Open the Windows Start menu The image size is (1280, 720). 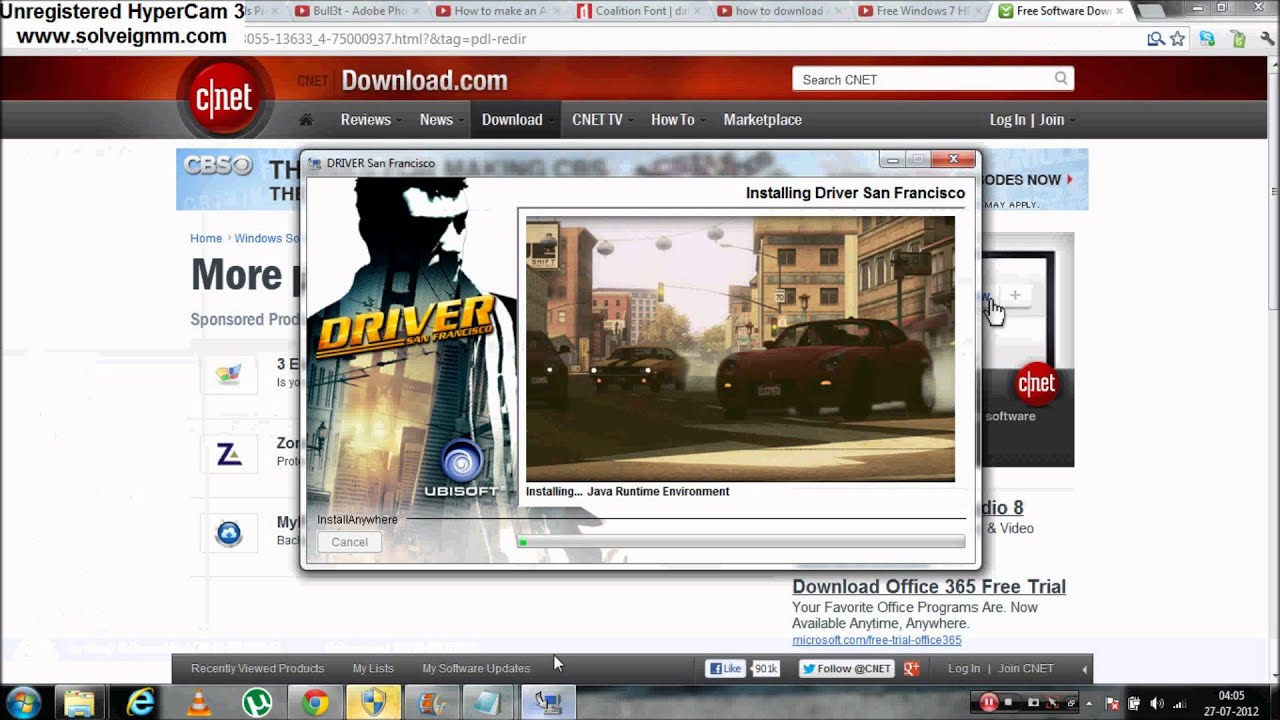click(23, 702)
